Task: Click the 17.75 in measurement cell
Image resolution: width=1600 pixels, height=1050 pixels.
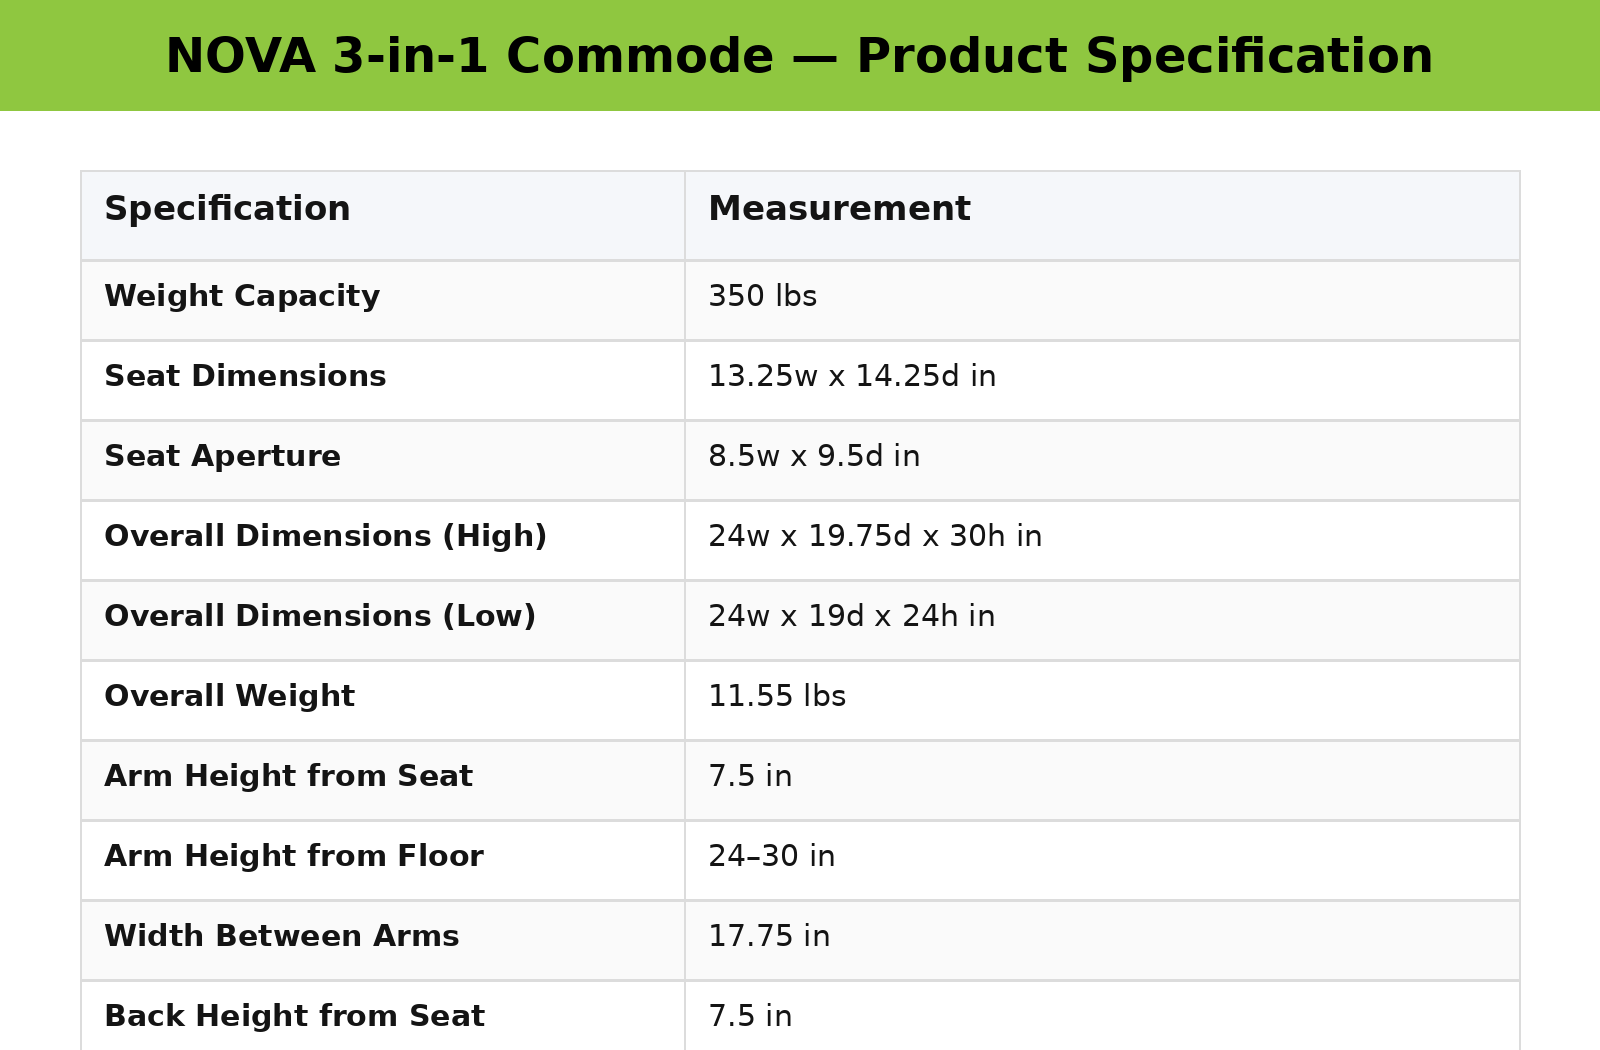Action: [769, 937]
